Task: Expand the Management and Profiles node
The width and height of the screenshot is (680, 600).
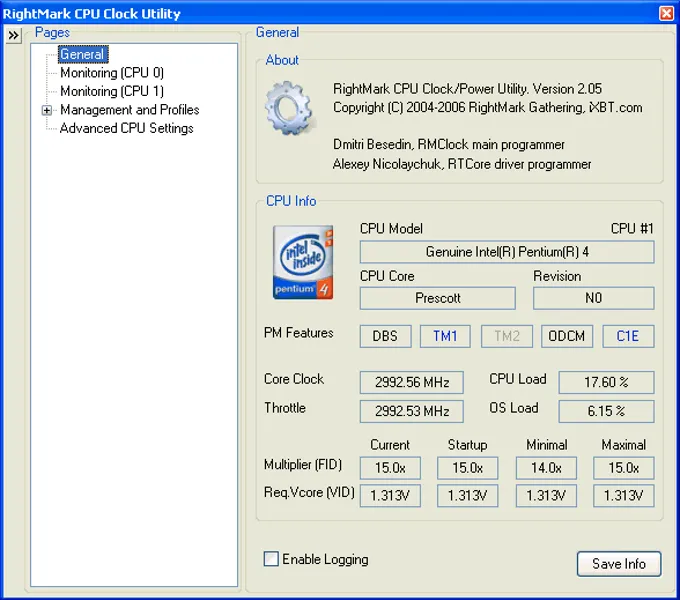Action: pos(47,110)
